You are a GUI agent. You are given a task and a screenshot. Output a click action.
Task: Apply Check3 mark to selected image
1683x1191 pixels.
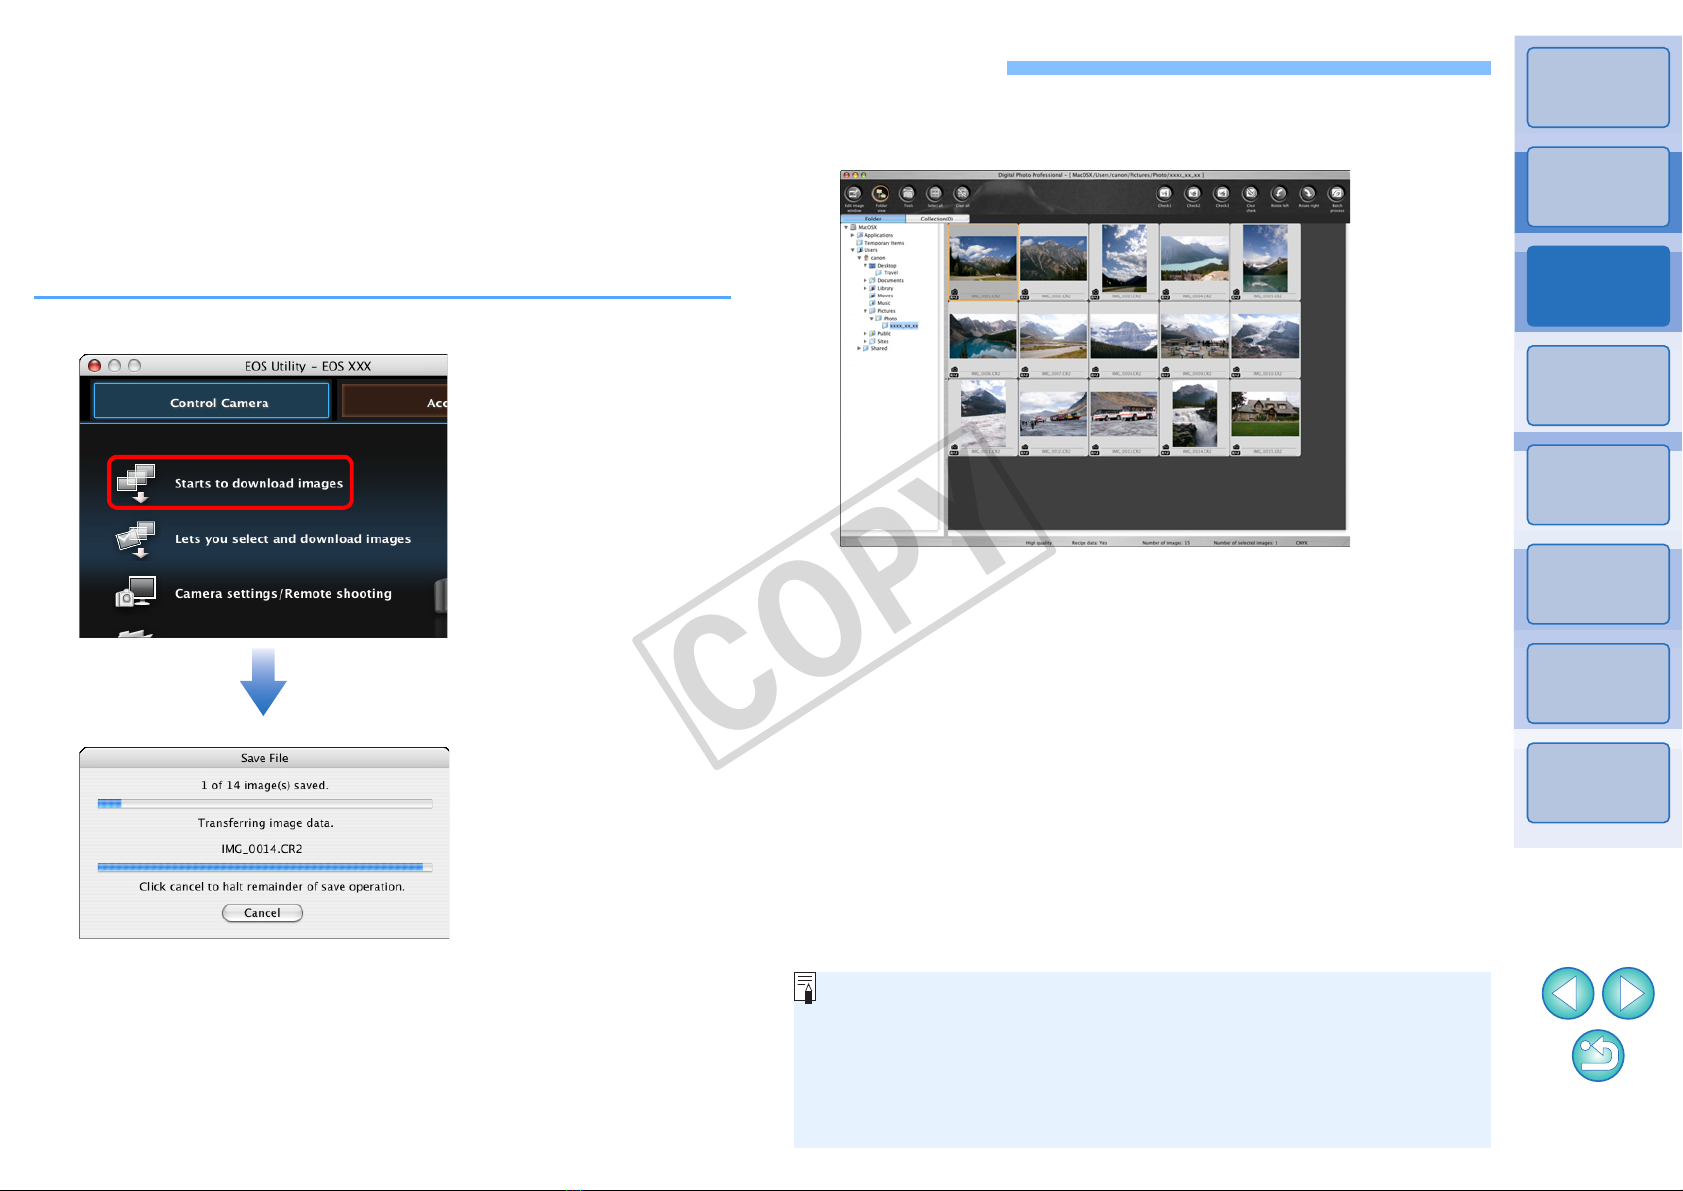coord(1222,195)
